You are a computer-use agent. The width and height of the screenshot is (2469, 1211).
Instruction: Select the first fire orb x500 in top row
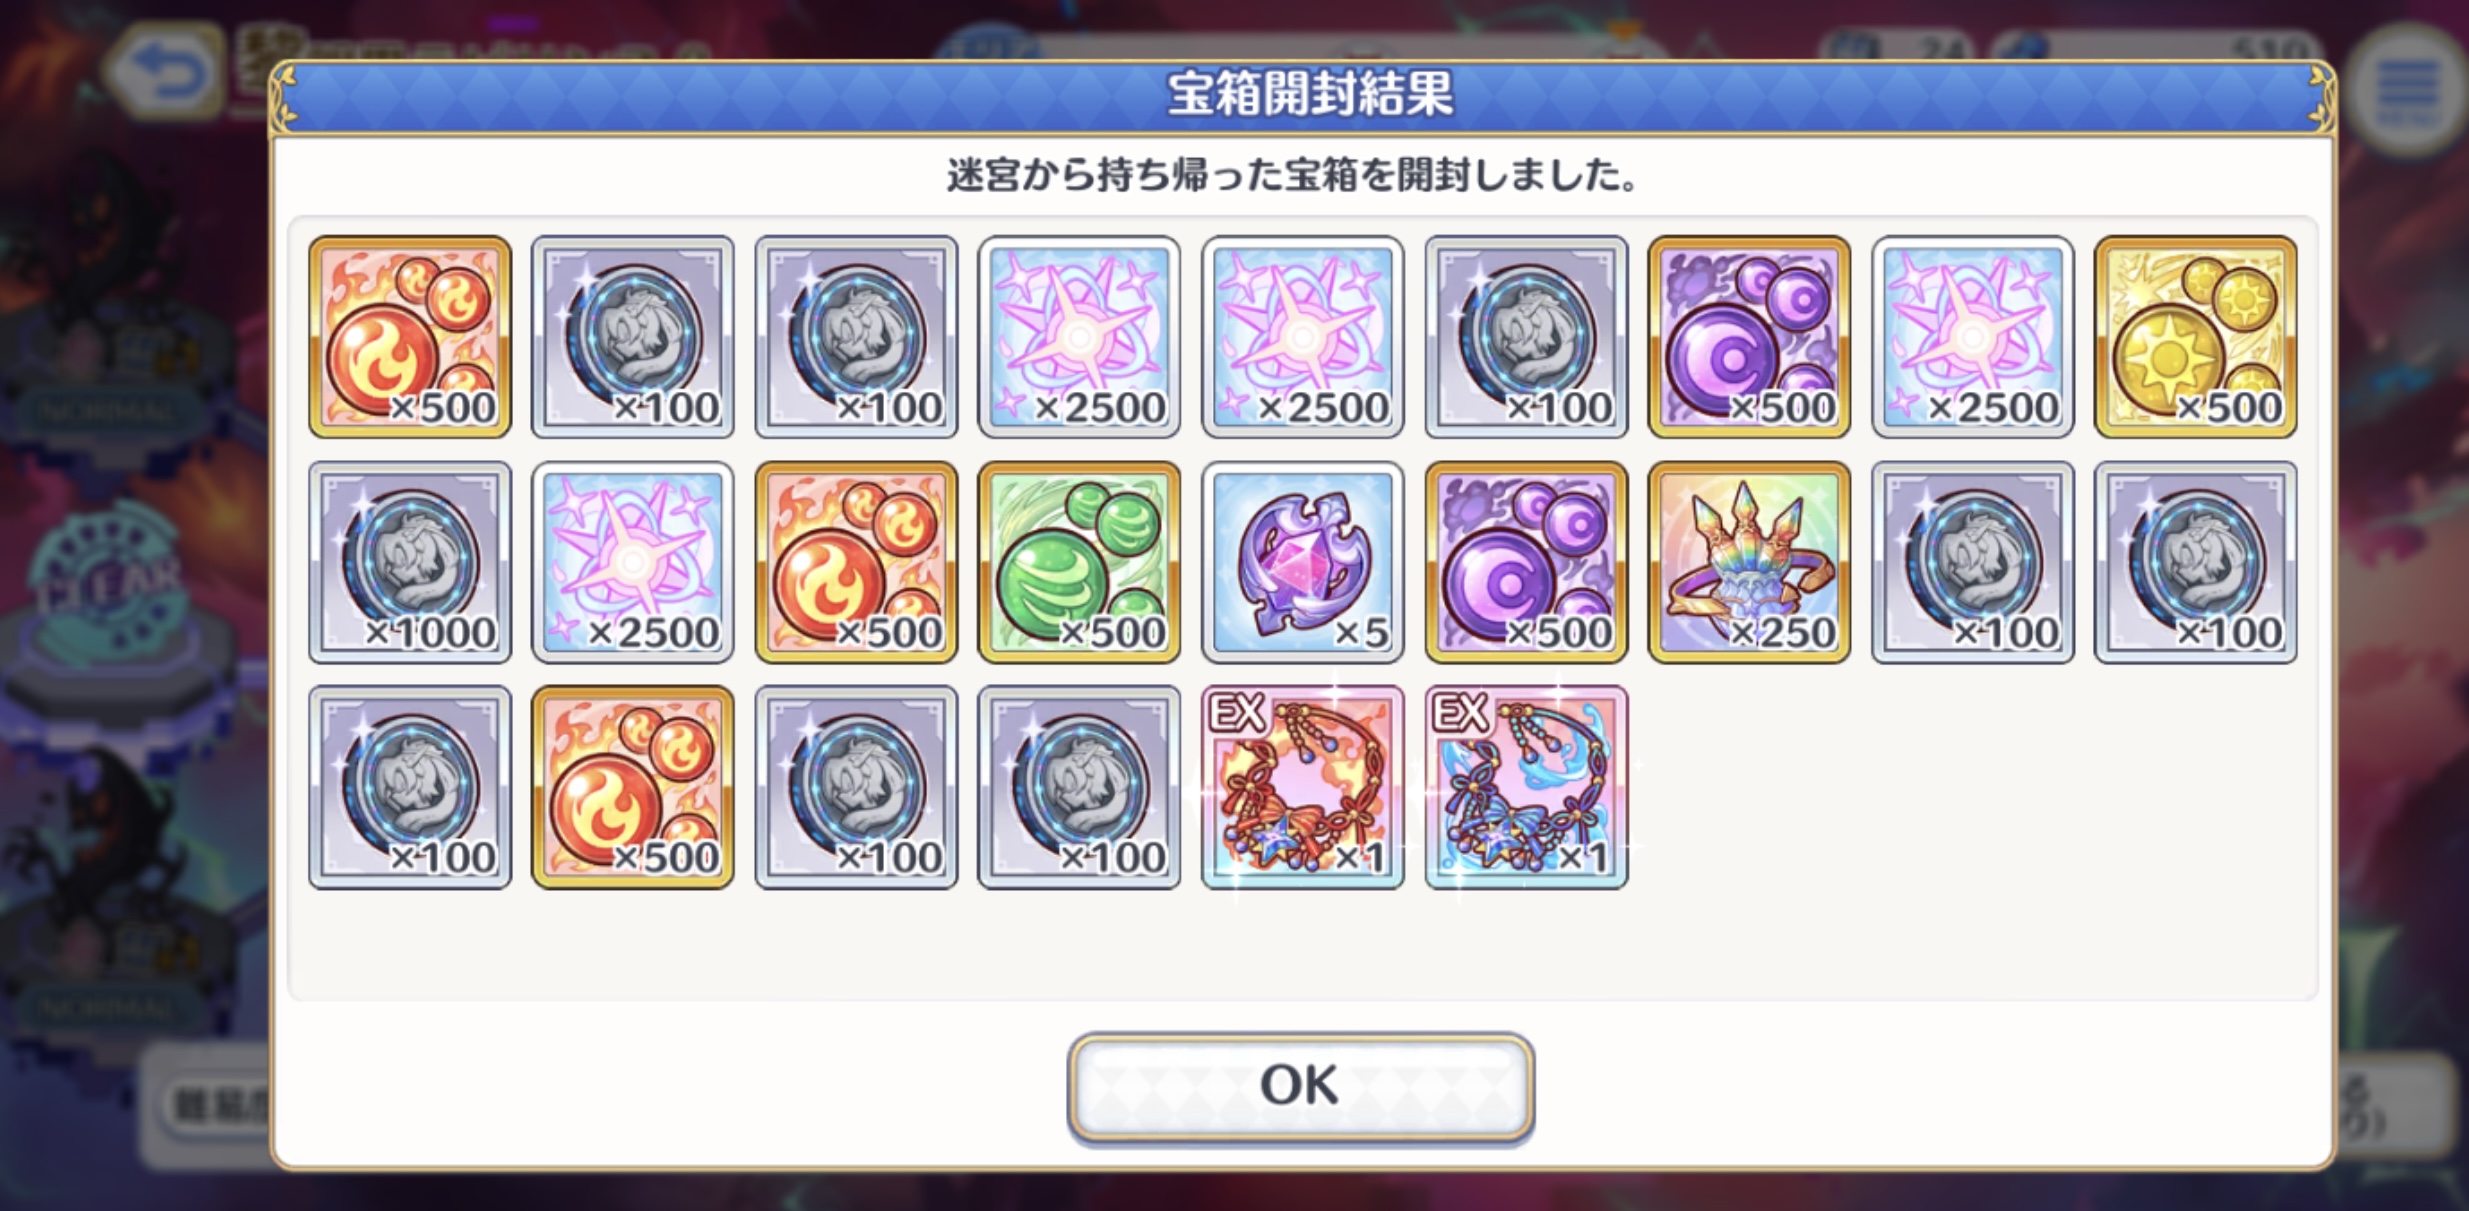(410, 337)
